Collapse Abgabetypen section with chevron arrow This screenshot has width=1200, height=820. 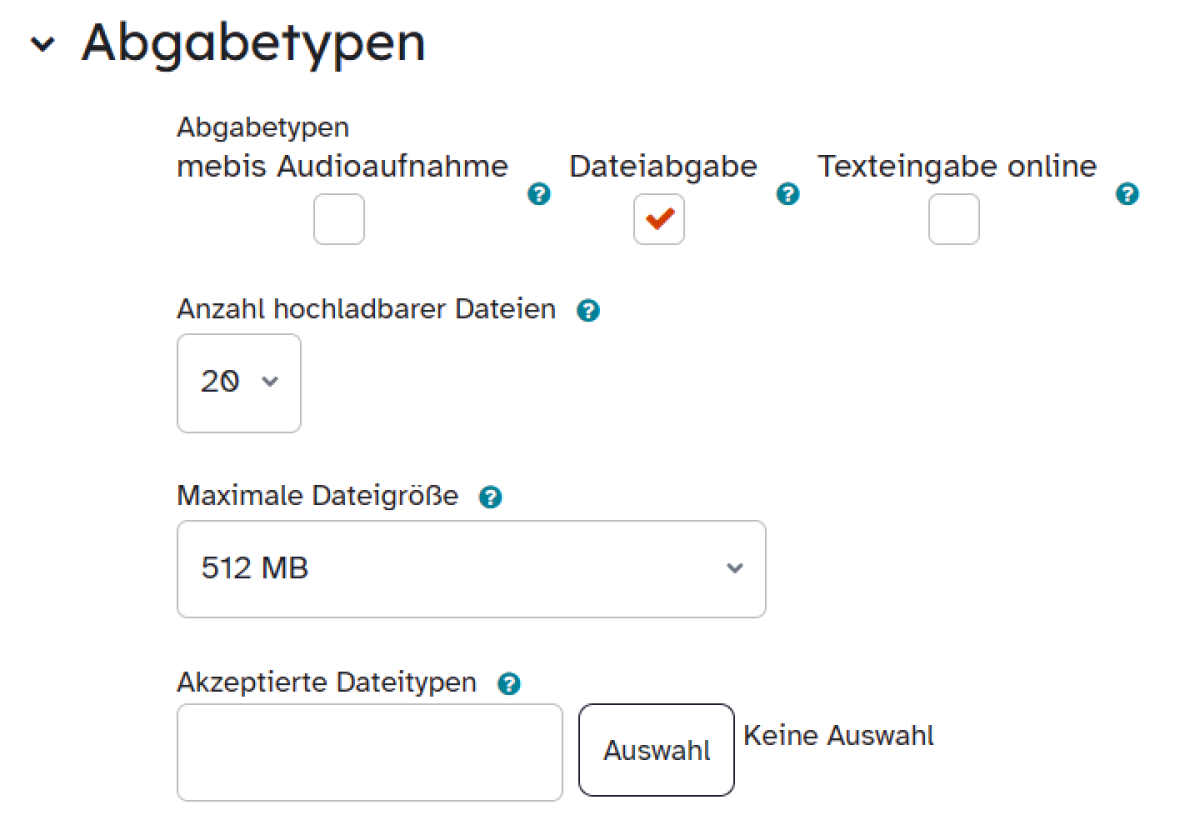point(43,45)
